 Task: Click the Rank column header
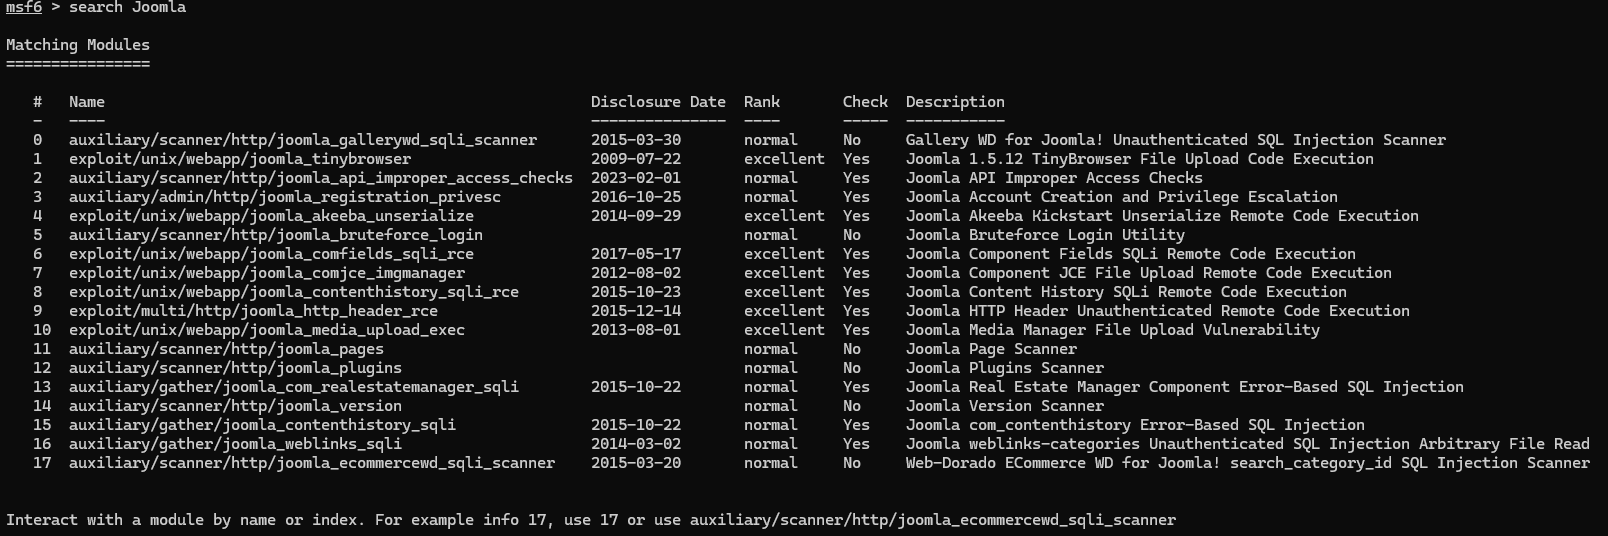(x=762, y=102)
